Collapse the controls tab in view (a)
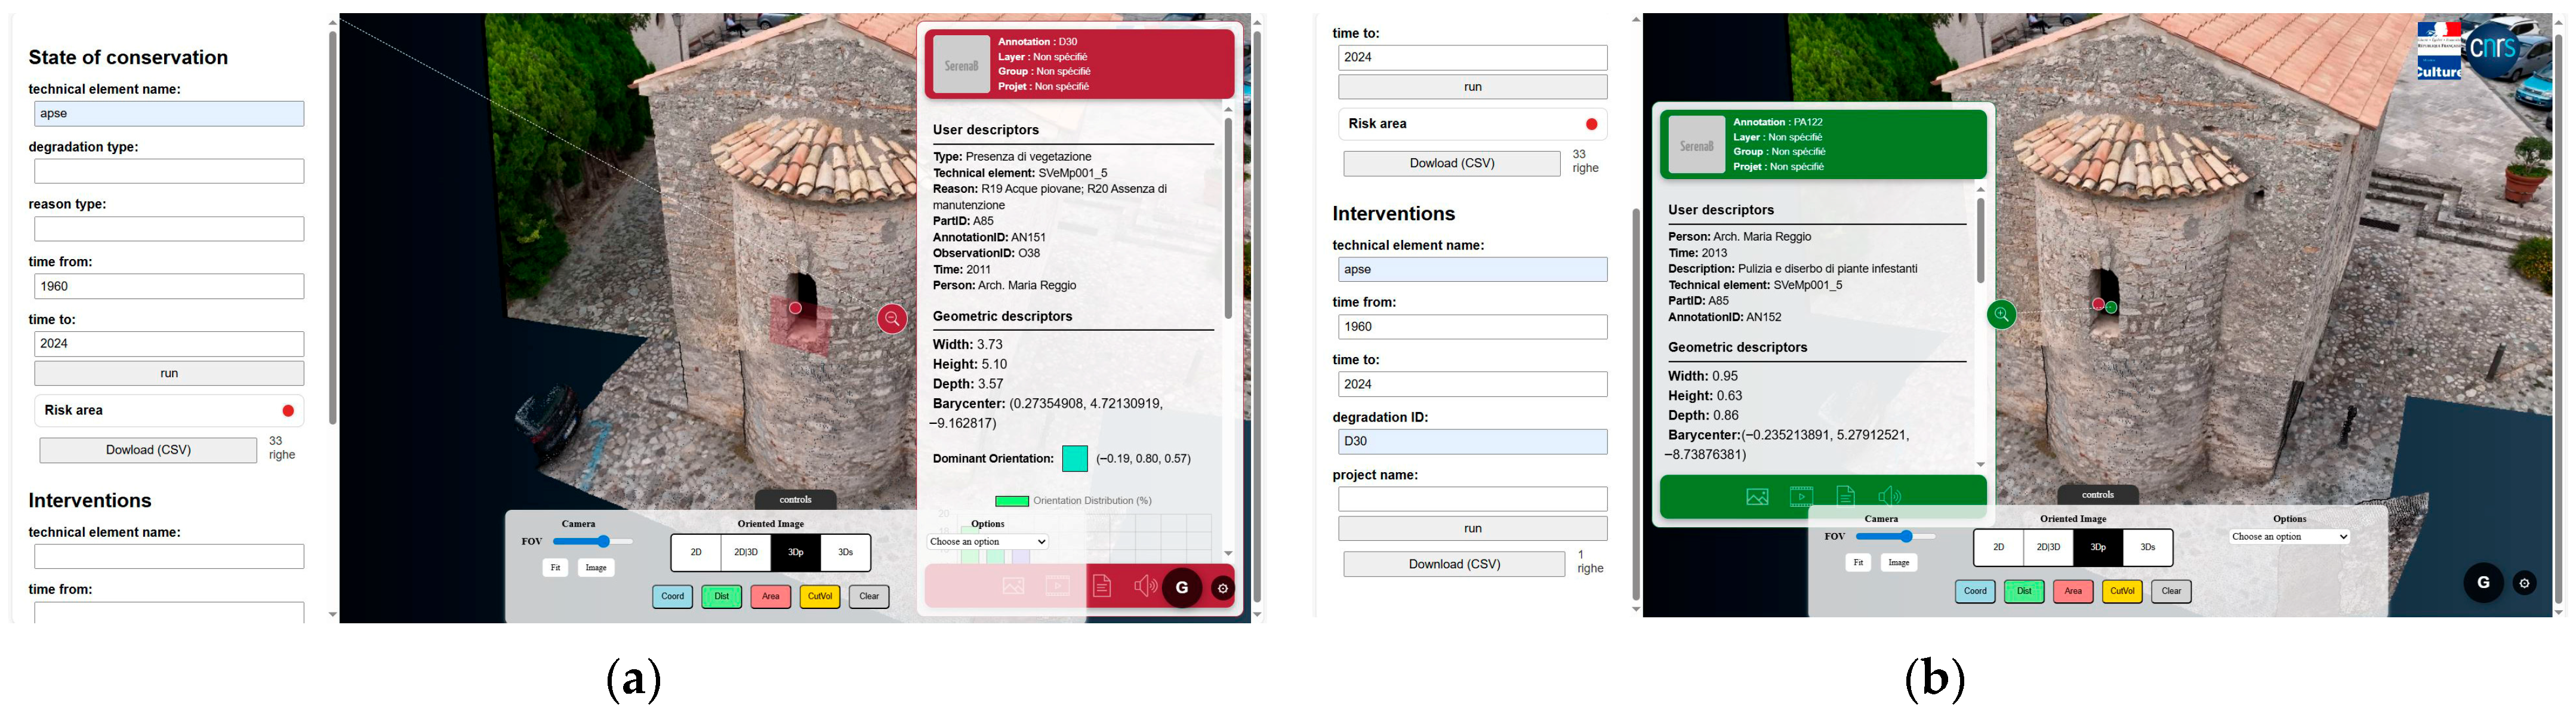The image size is (2576, 717). pos(795,500)
